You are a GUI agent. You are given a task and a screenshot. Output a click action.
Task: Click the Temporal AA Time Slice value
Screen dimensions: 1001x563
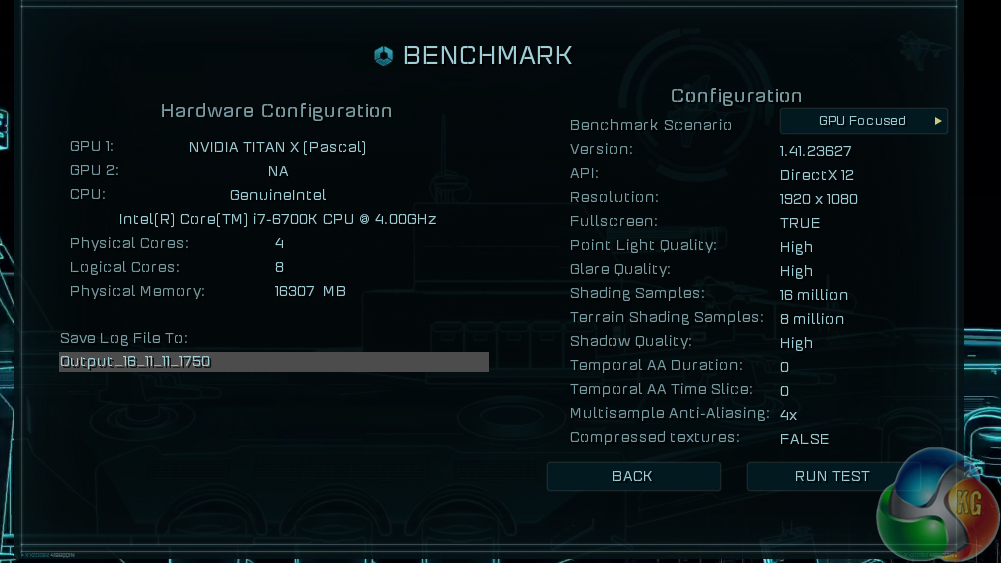[784, 391]
